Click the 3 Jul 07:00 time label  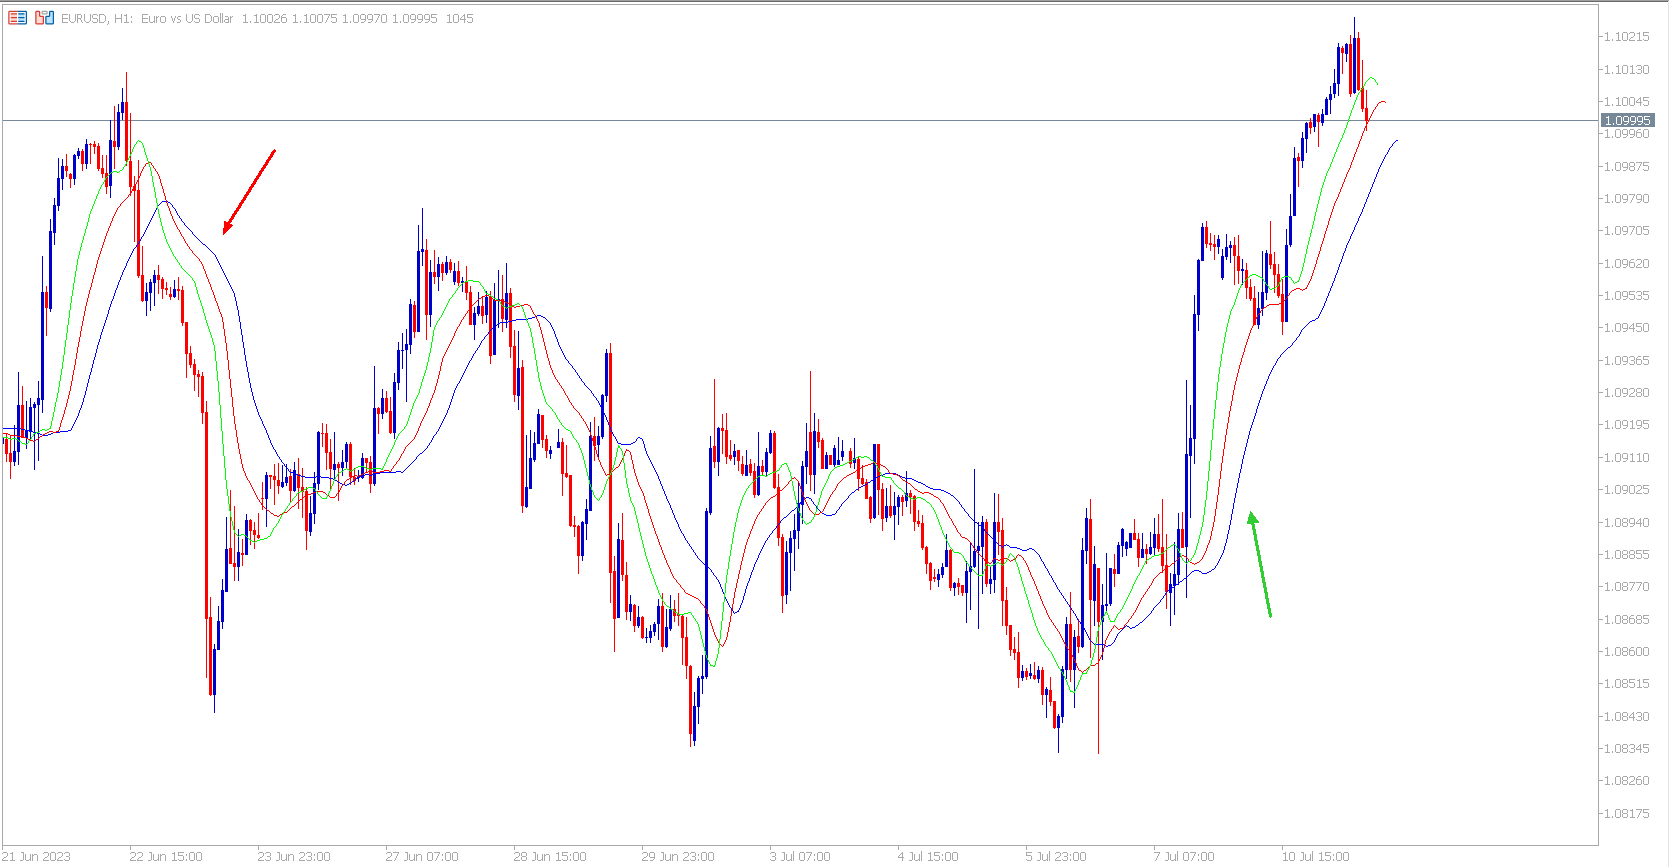[800, 857]
